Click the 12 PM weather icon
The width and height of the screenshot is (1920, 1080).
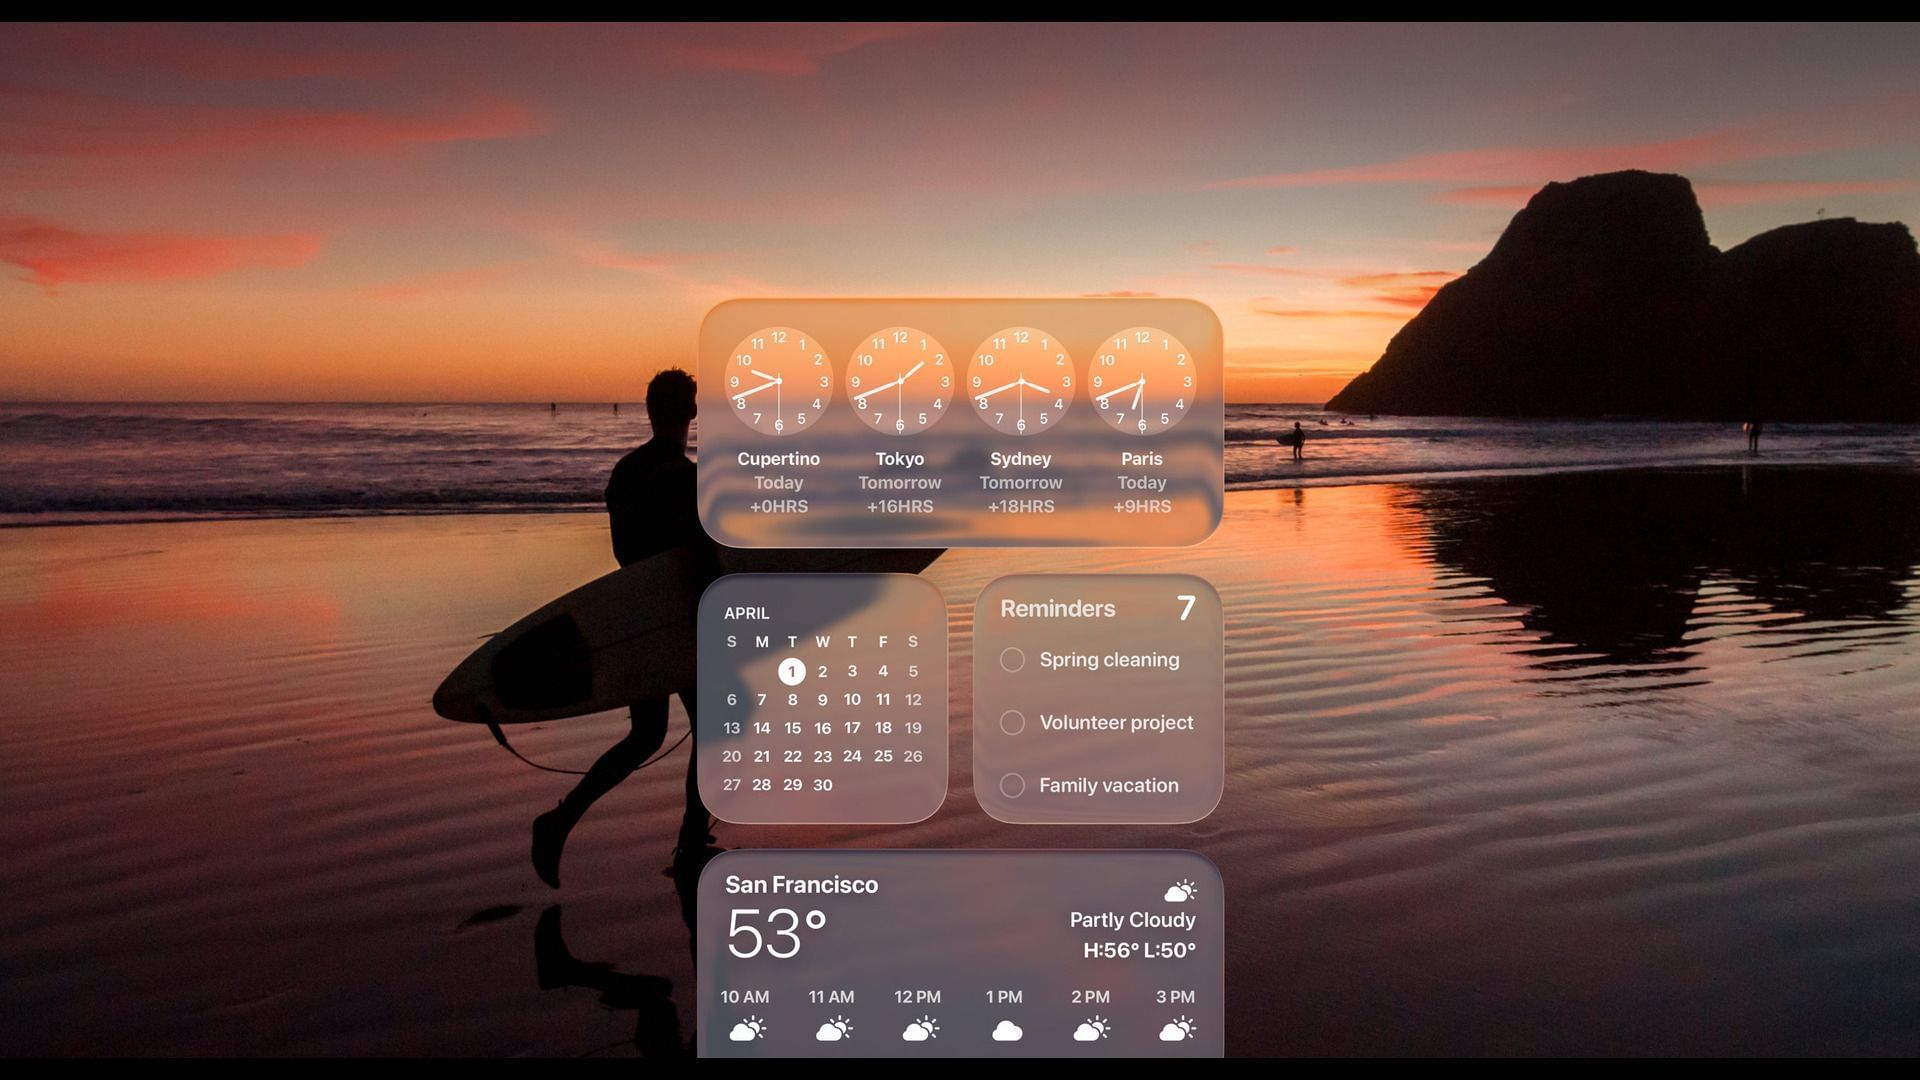pos(920,1028)
